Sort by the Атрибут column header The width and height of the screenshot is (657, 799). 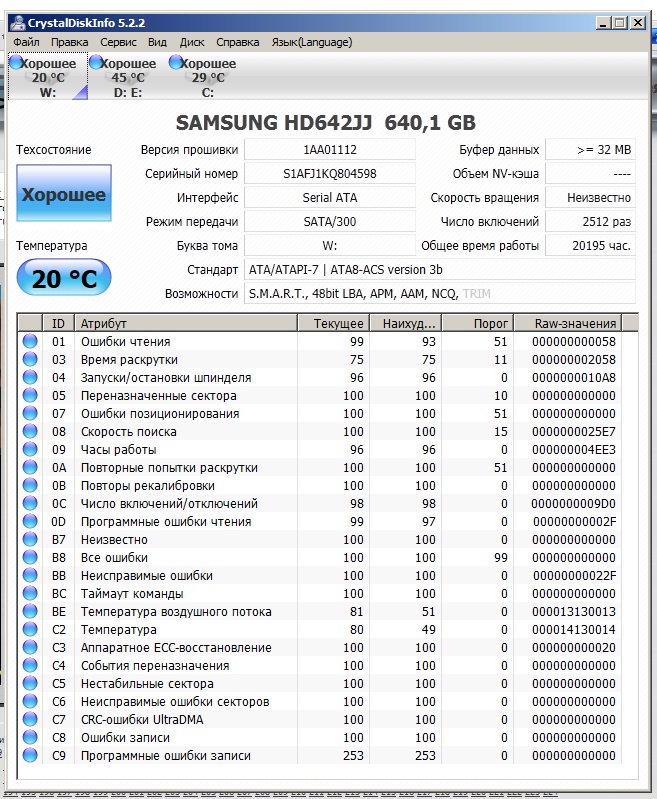point(186,324)
